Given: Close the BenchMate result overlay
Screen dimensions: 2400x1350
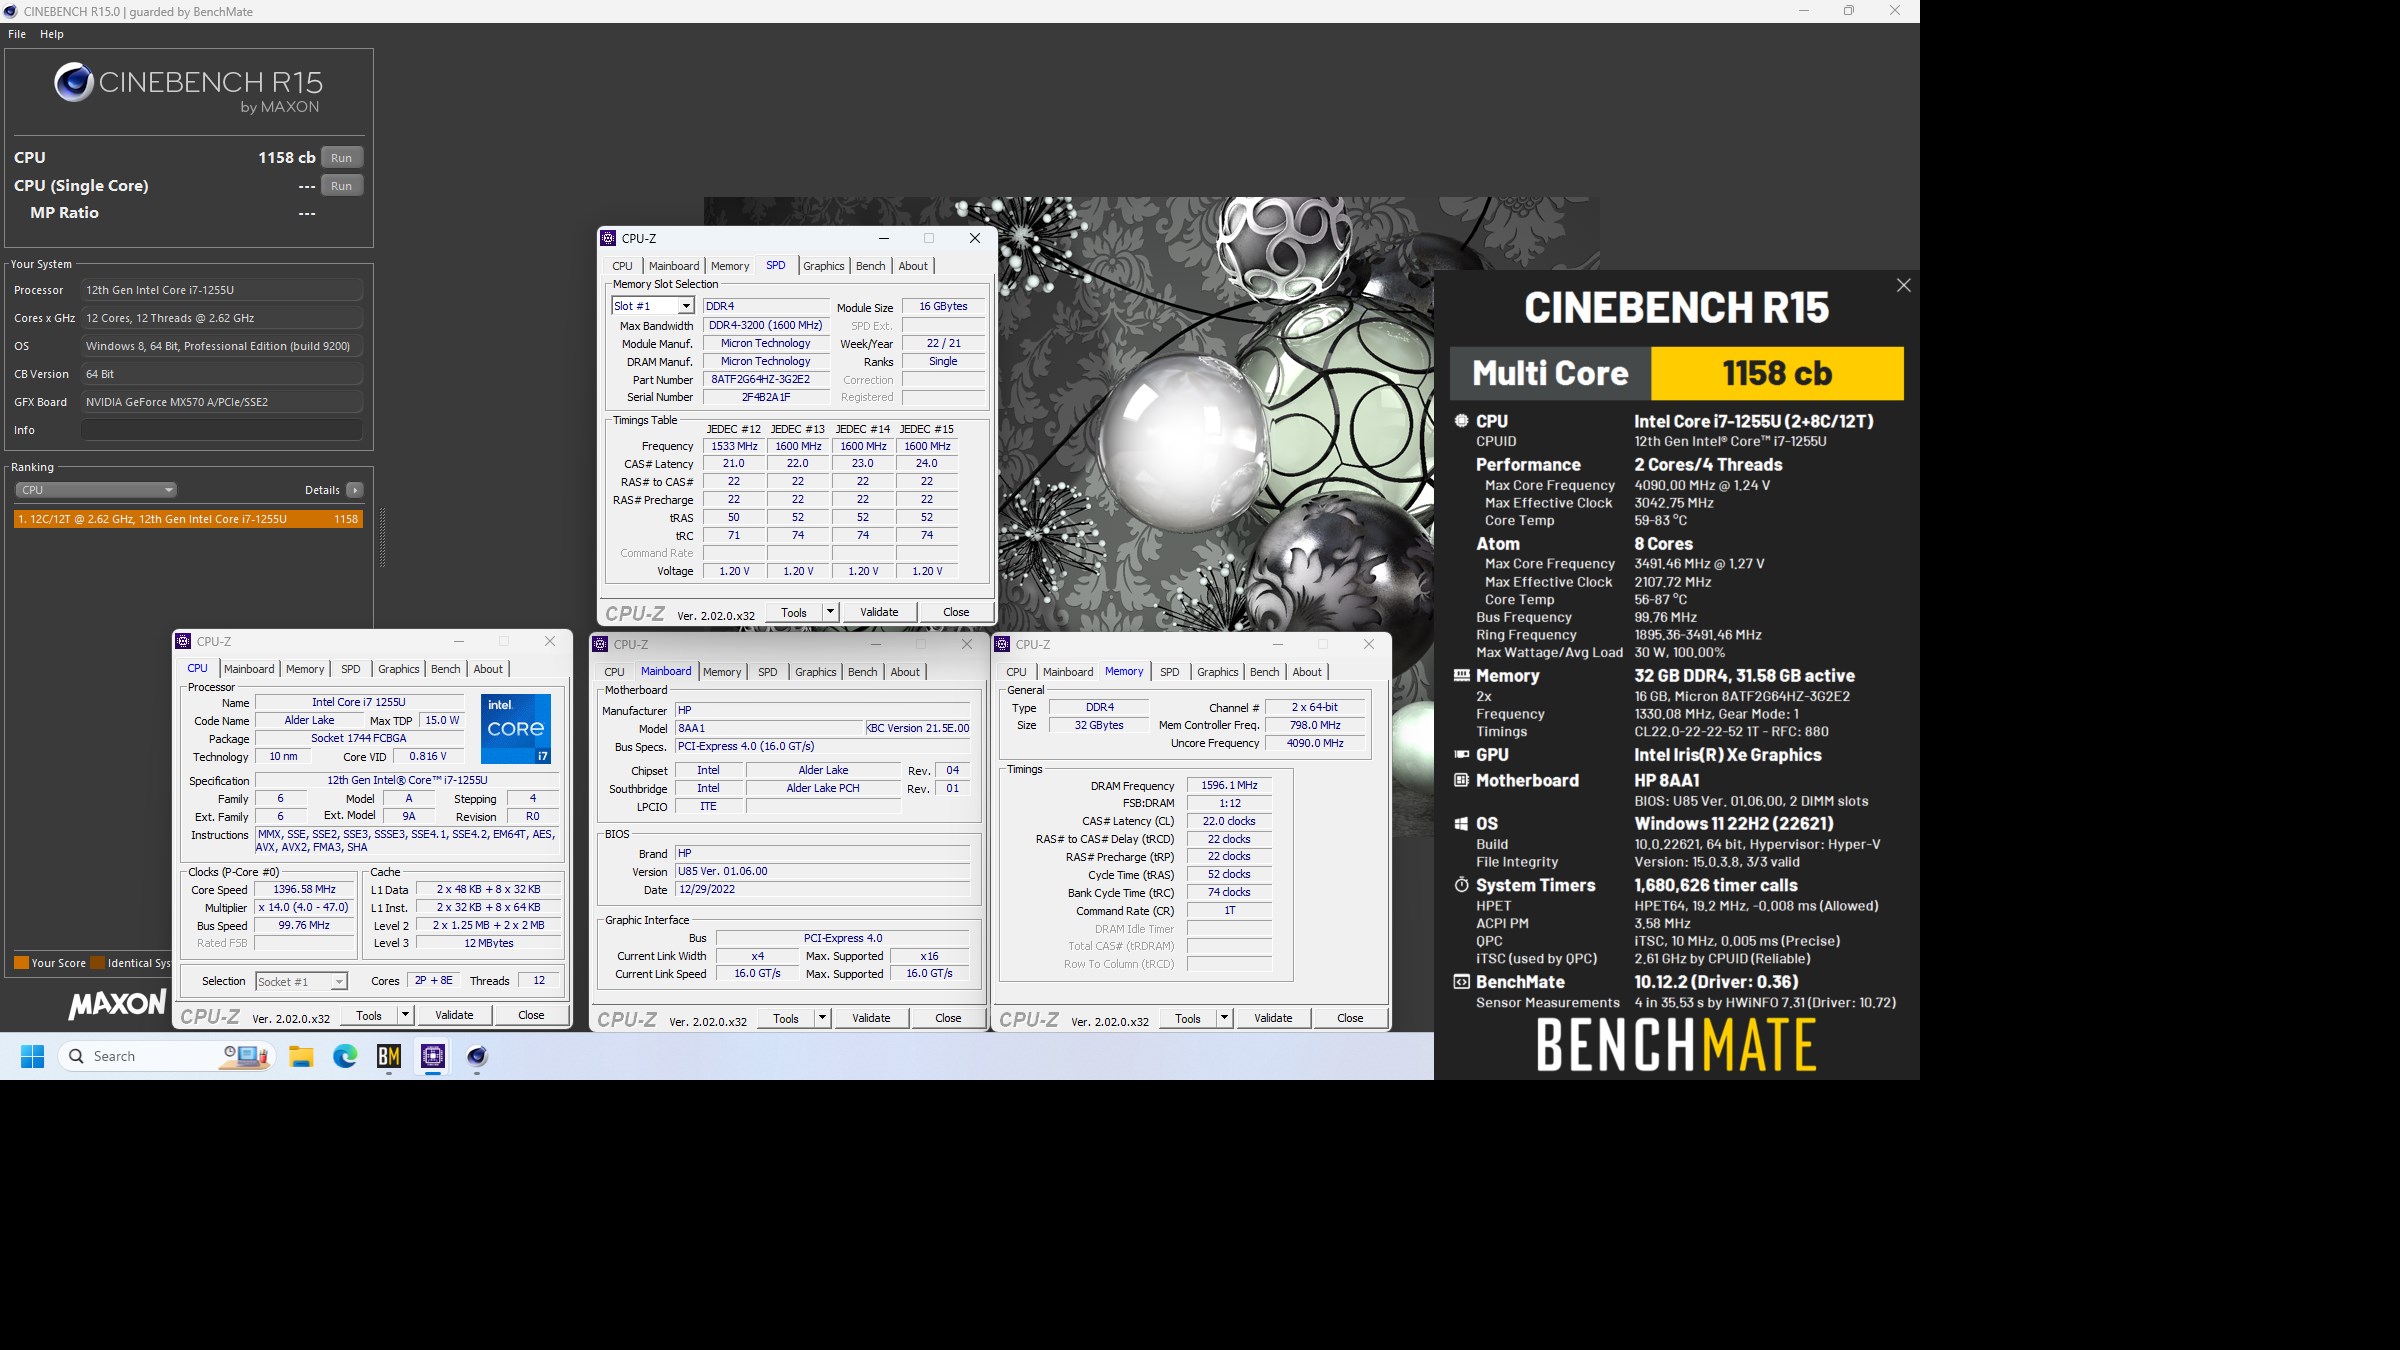Looking at the screenshot, I should coord(1903,286).
